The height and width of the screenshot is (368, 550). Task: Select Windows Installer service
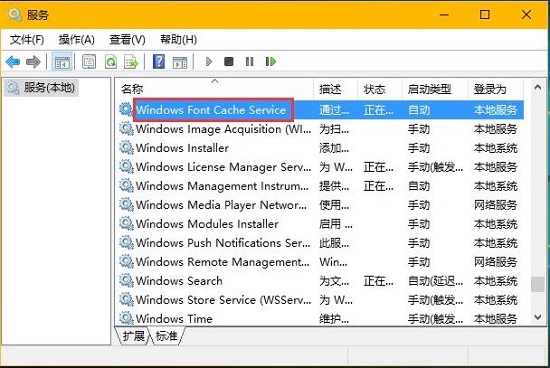321,148
